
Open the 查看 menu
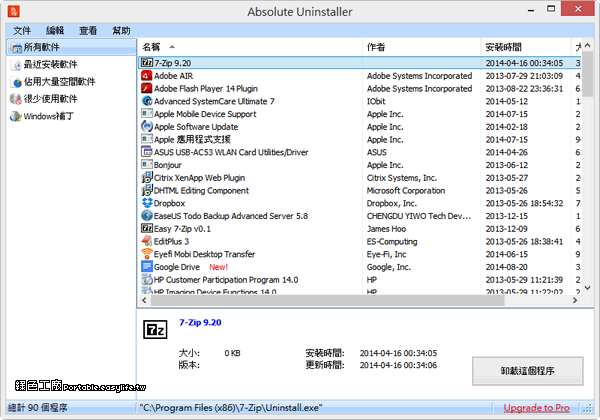pos(88,31)
